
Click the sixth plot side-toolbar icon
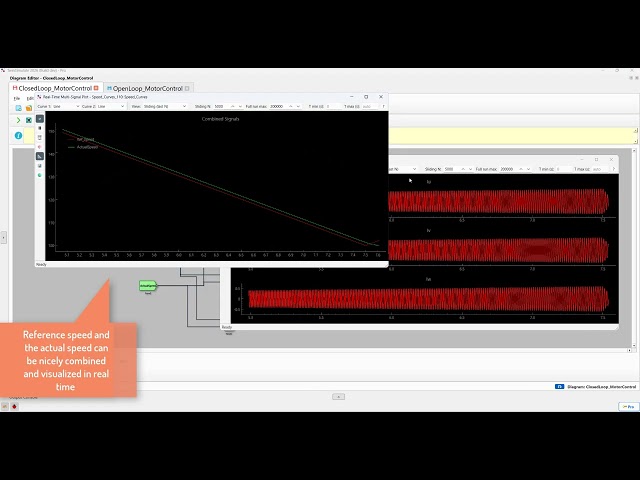tap(40, 166)
